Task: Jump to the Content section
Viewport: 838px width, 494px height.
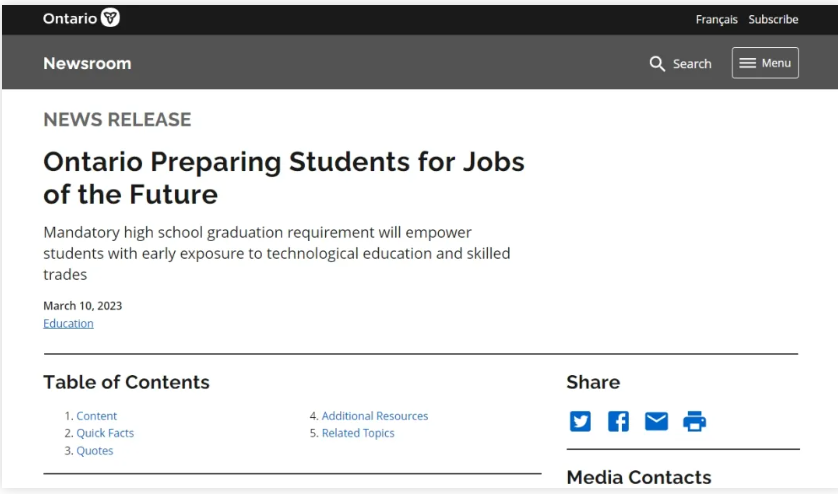Action: 96,416
